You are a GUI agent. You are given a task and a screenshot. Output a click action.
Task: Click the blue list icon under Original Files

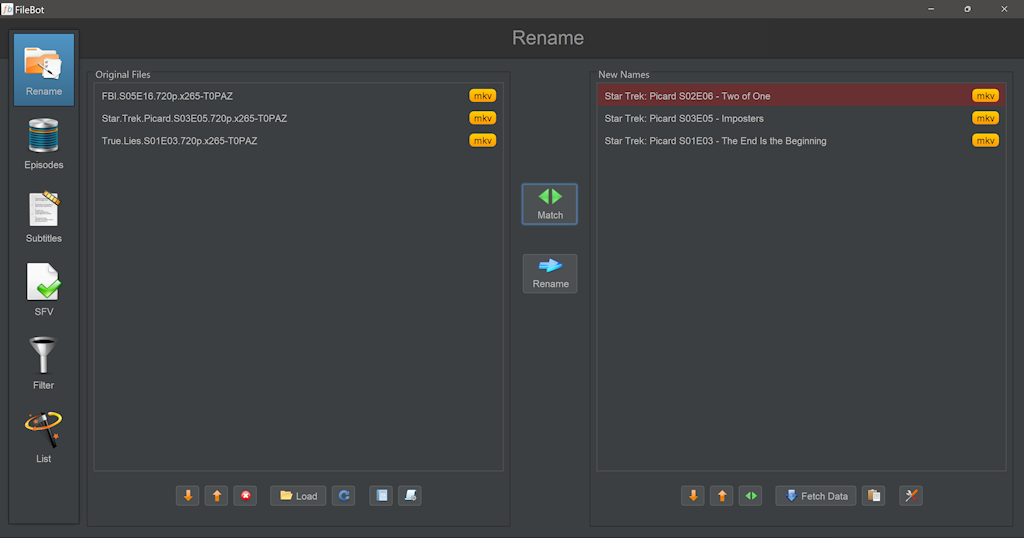click(381, 496)
